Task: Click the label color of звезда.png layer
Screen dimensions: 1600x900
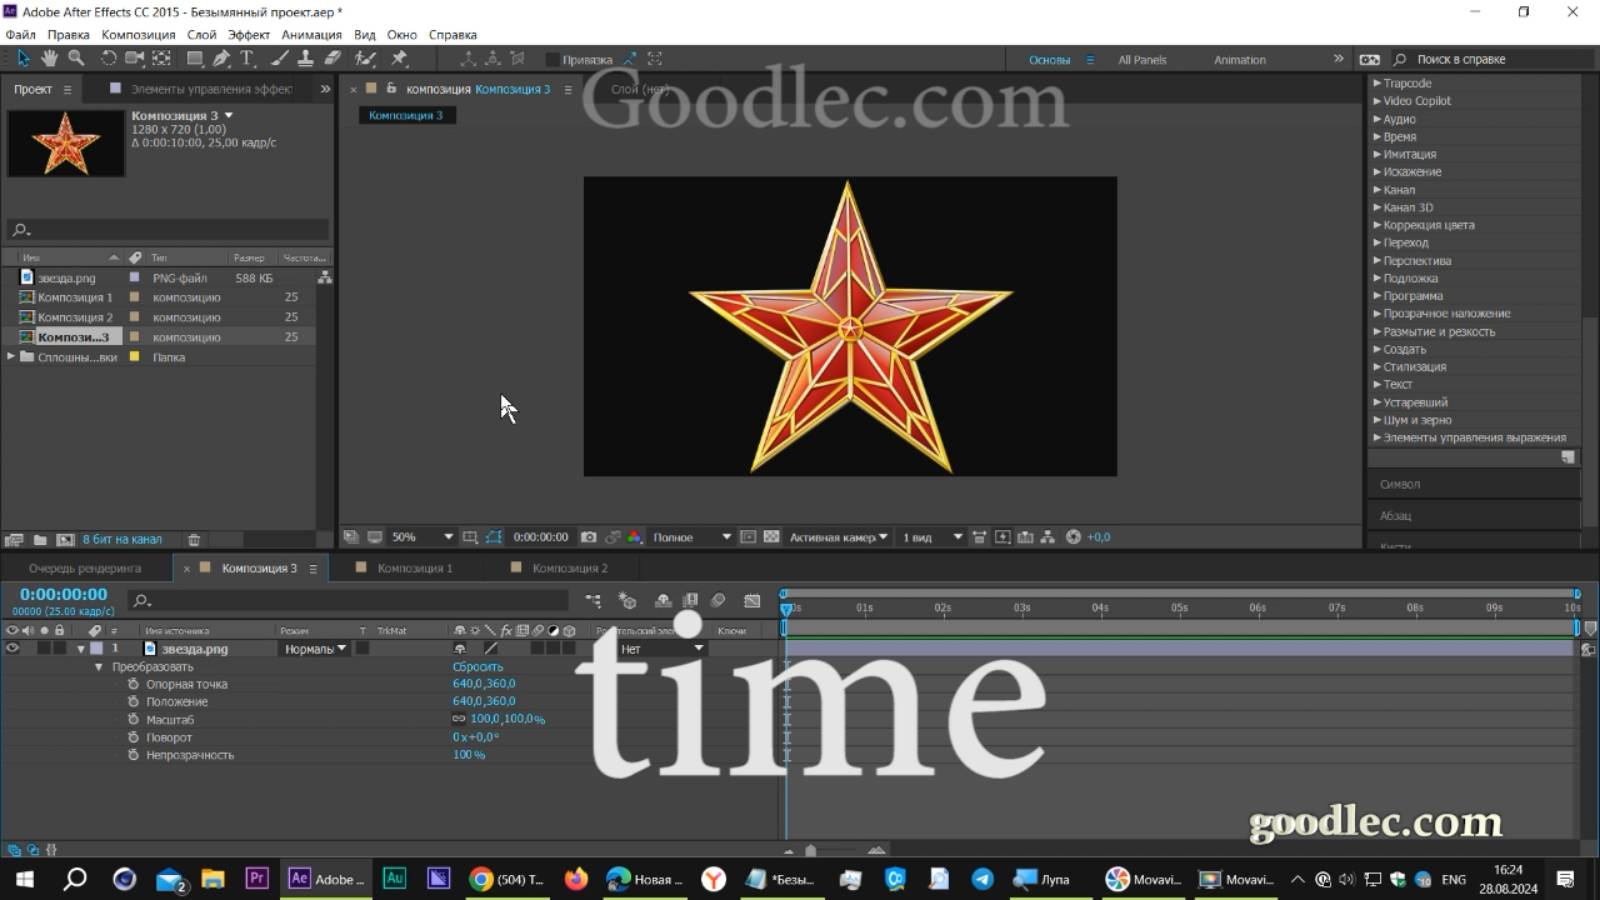Action: (x=97, y=649)
